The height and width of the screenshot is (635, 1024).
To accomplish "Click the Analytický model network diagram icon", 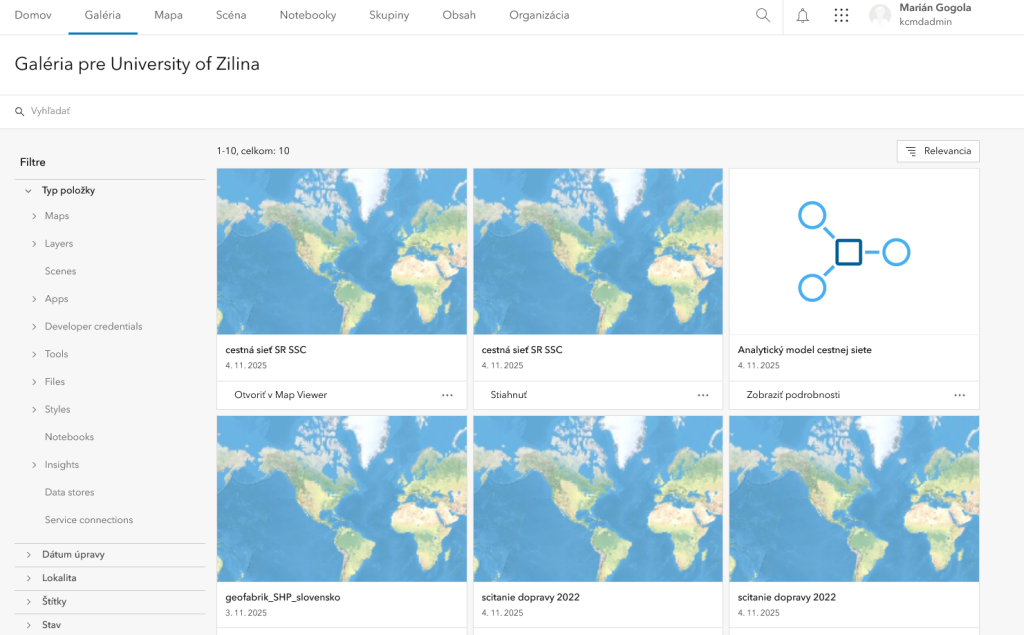I will [853, 251].
